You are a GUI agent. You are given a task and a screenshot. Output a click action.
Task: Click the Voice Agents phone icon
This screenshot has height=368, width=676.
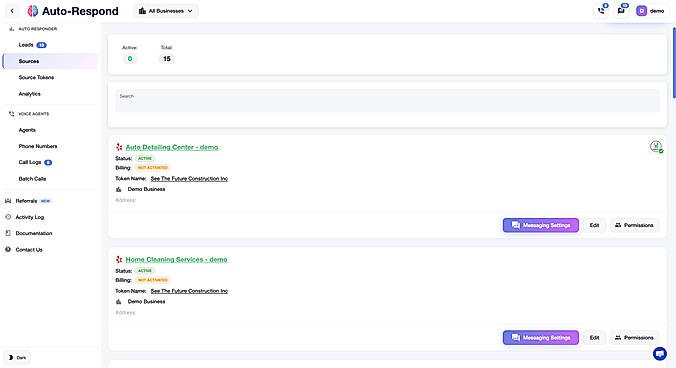tap(12, 114)
